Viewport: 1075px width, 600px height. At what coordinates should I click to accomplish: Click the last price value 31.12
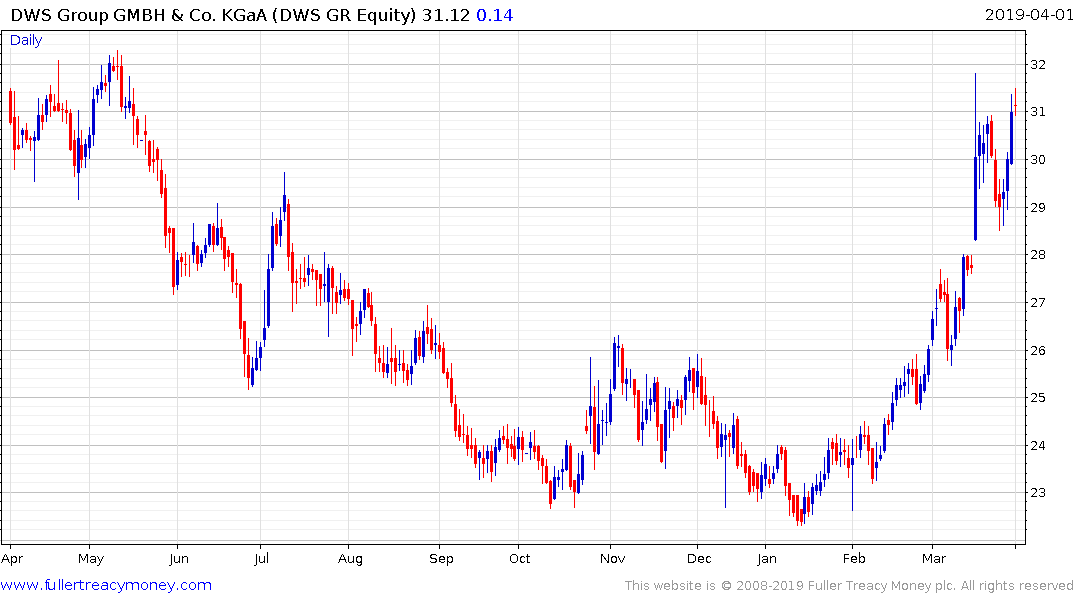446,15
